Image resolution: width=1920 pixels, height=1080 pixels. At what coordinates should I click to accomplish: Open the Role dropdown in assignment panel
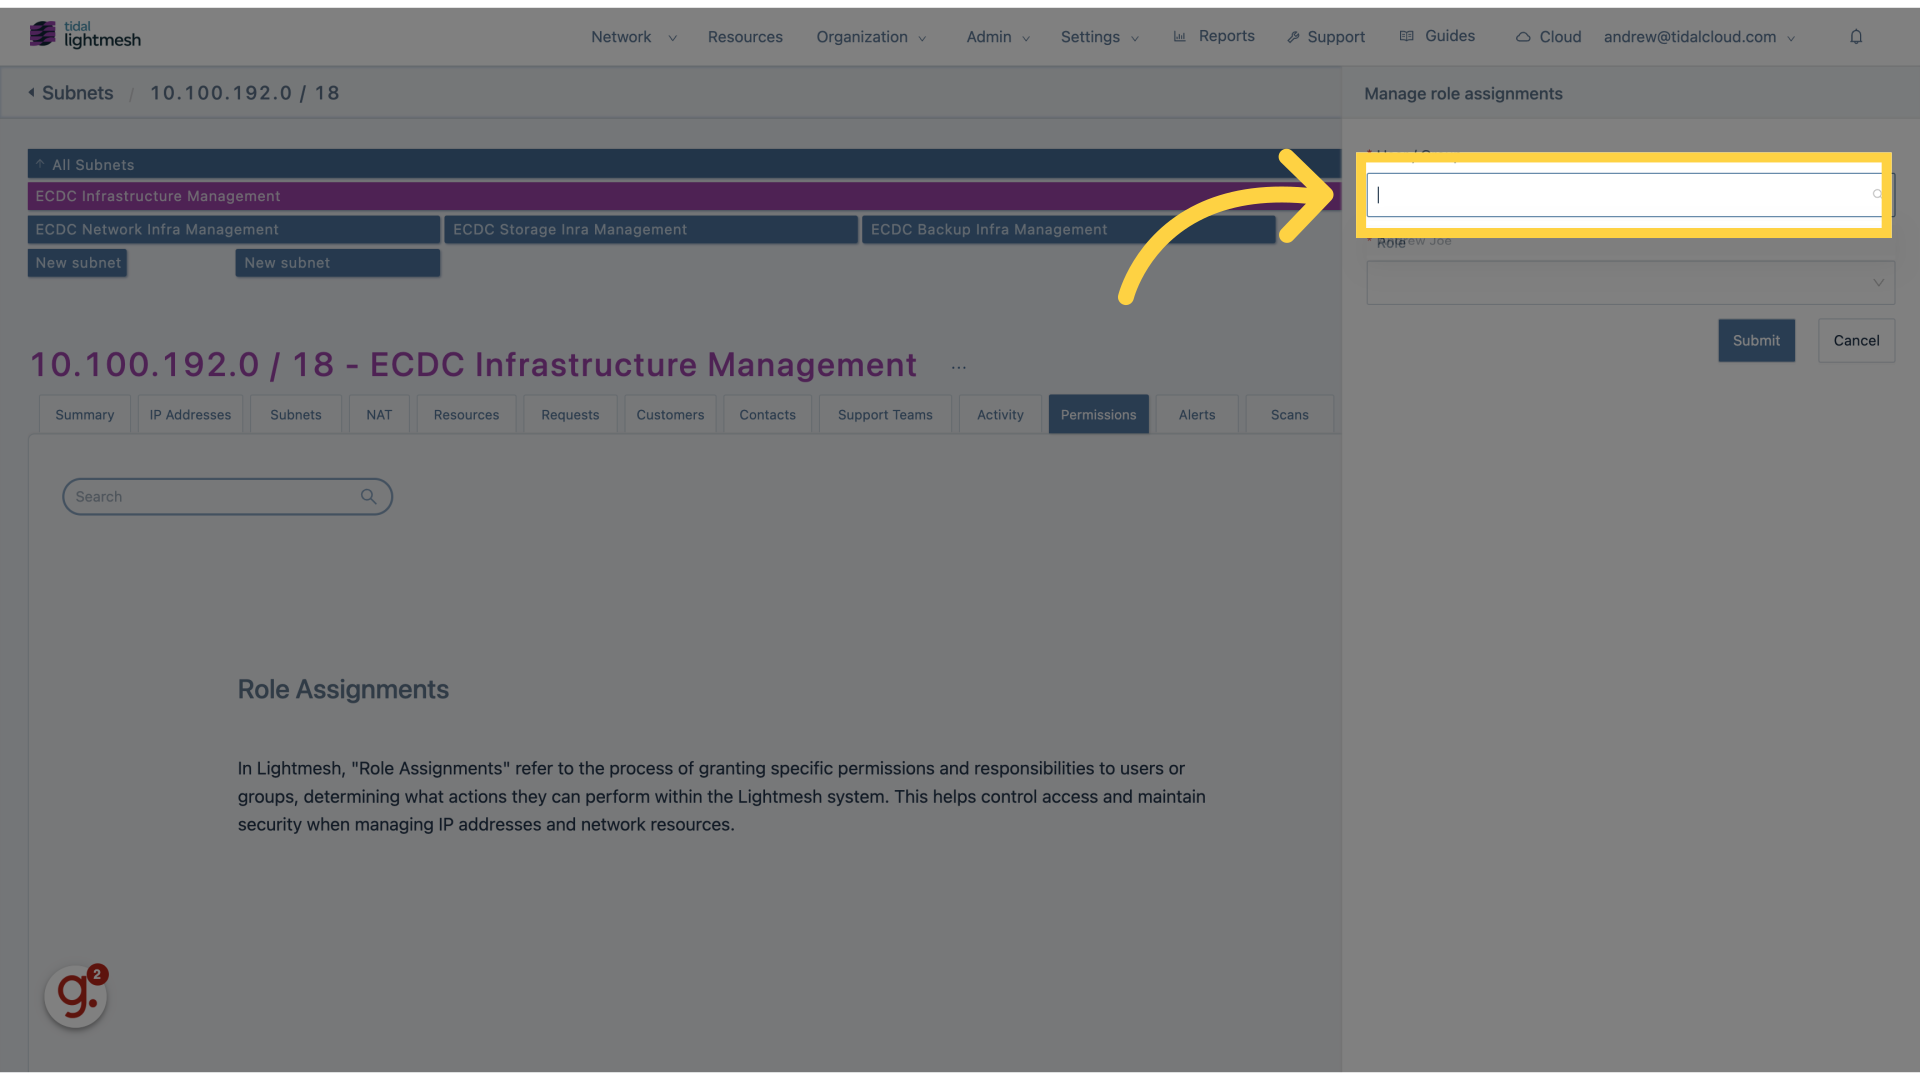tap(1630, 282)
